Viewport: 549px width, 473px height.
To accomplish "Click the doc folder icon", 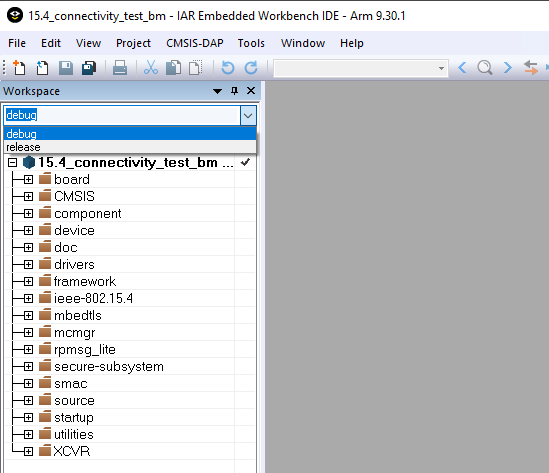I will 45,246.
